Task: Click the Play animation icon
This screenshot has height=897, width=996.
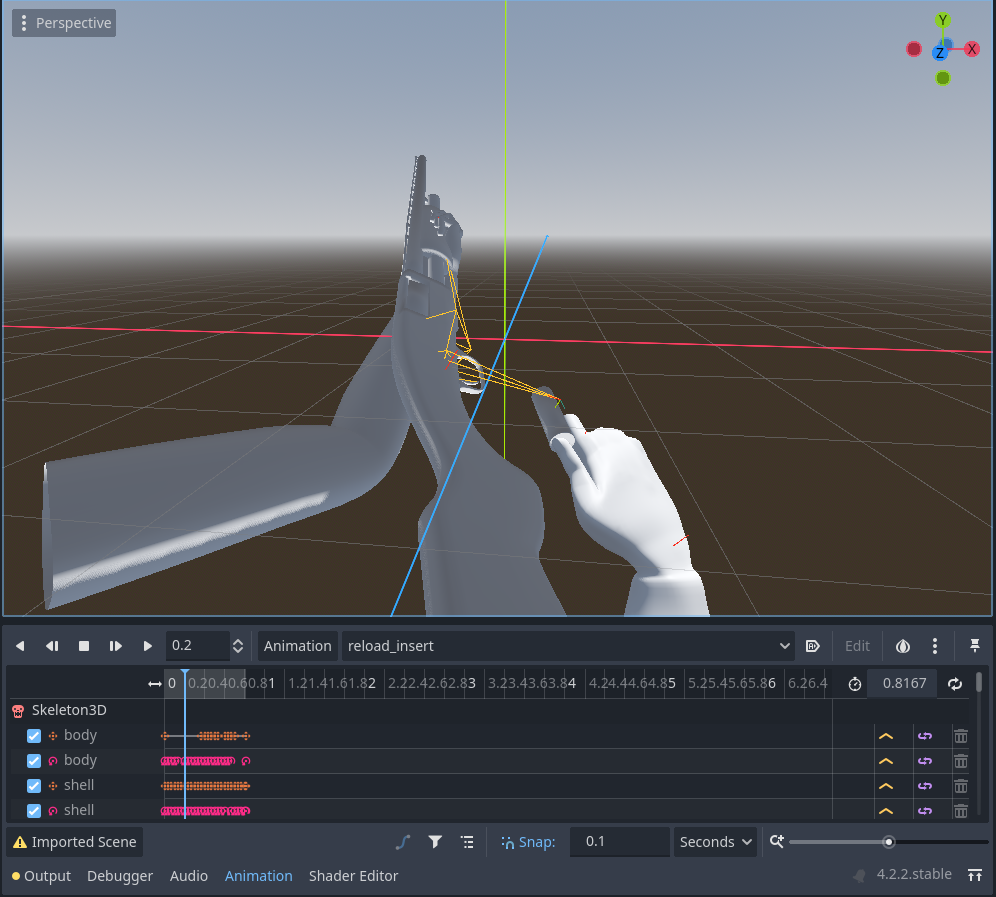Action: tap(147, 645)
